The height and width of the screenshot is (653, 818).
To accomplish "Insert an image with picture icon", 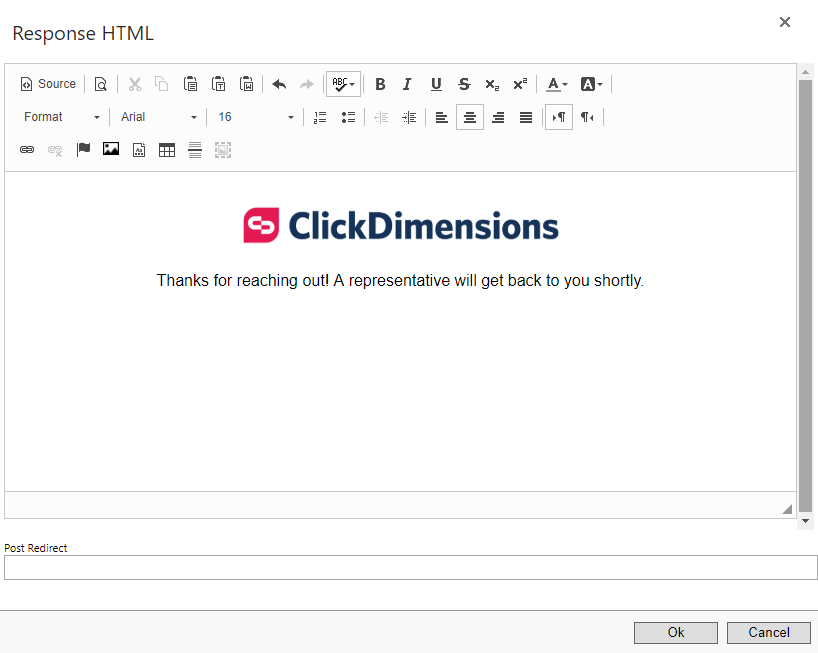I will click(x=111, y=150).
